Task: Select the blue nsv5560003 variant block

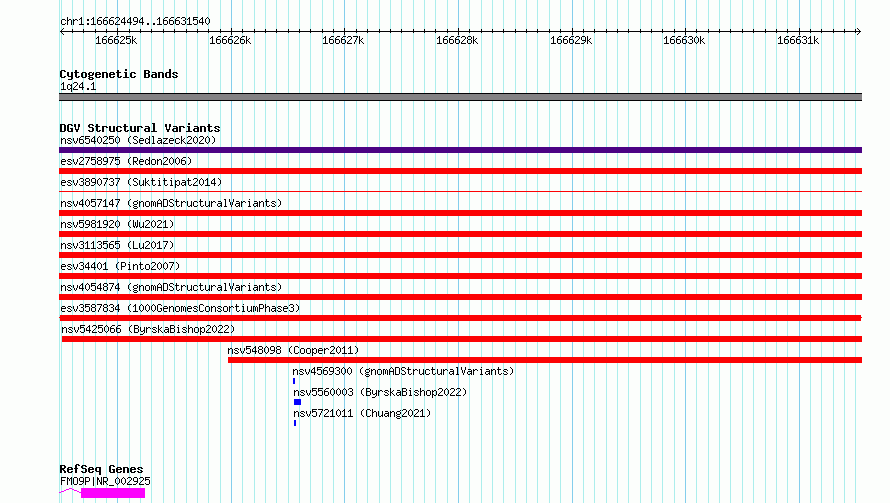Action: pos(297,402)
